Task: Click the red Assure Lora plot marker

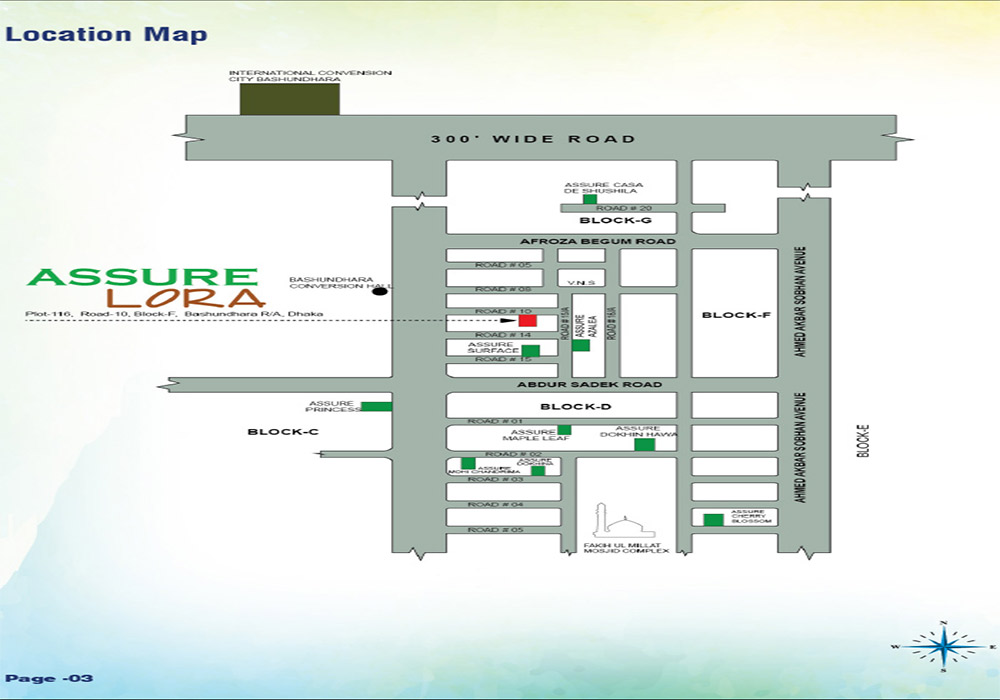Action: [527, 321]
